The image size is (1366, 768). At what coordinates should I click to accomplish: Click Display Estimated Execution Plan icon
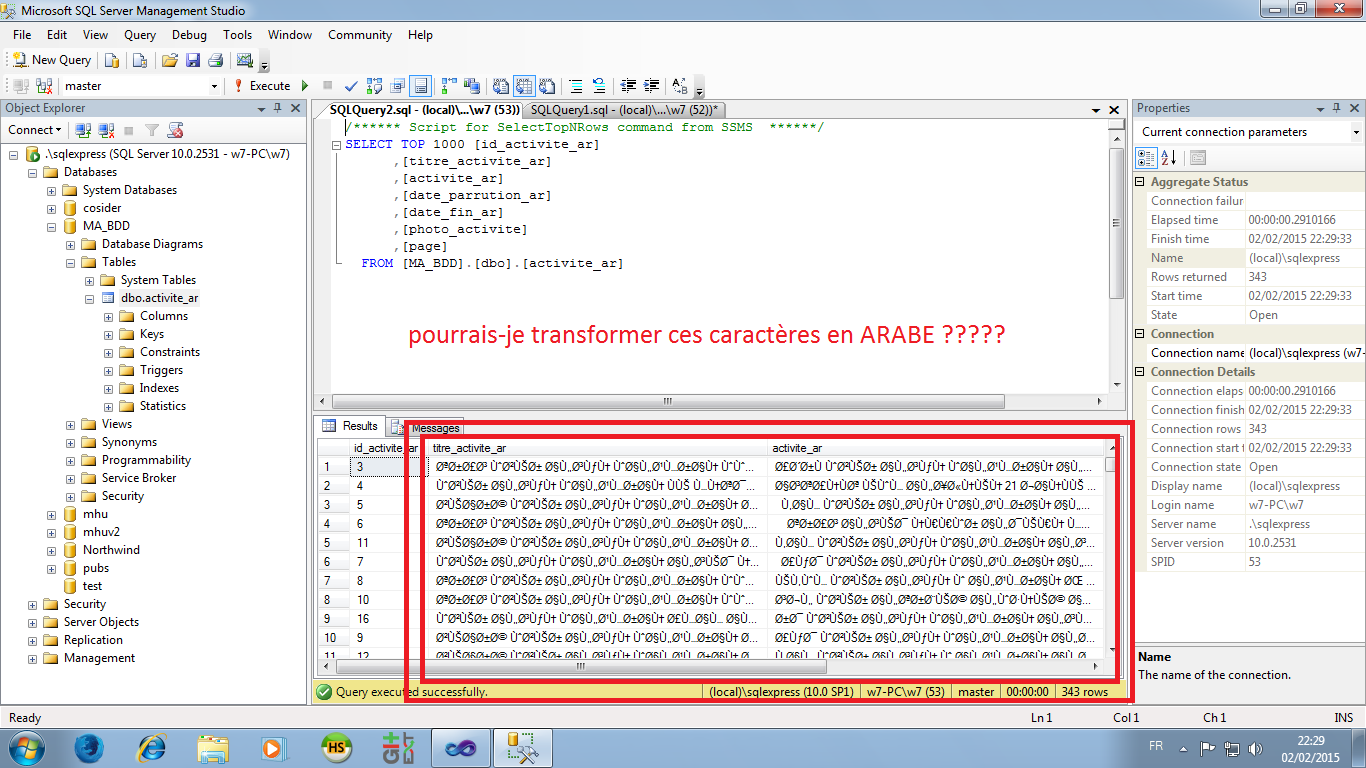[375, 86]
